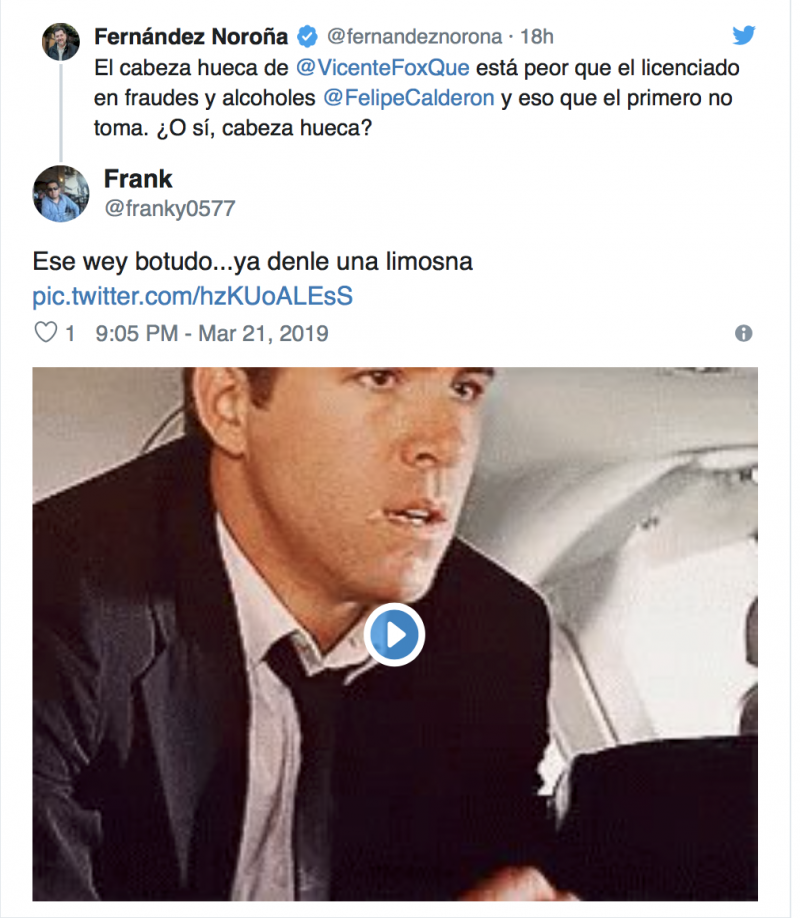Image resolution: width=800 pixels, height=918 pixels.
Task: Click the "Ese wey botudo" tweet text
Action: click(x=252, y=262)
